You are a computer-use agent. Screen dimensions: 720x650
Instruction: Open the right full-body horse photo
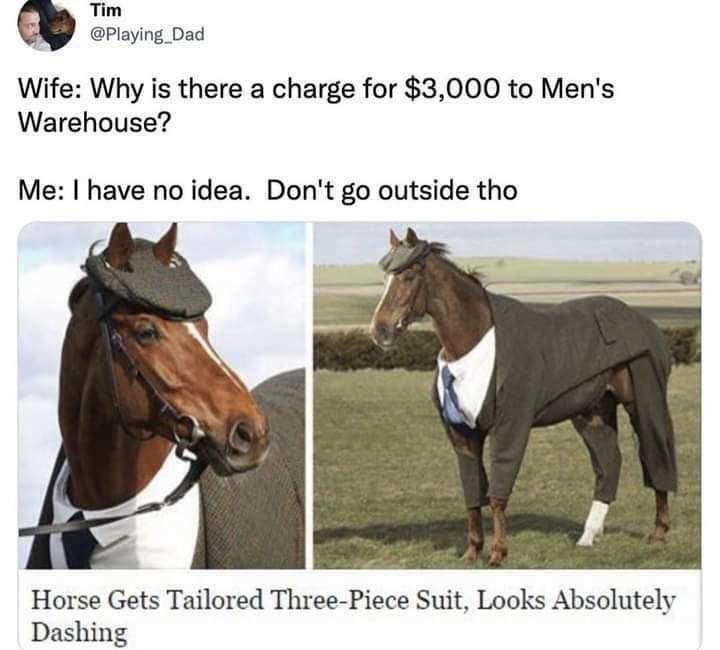pyautogui.click(x=507, y=395)
